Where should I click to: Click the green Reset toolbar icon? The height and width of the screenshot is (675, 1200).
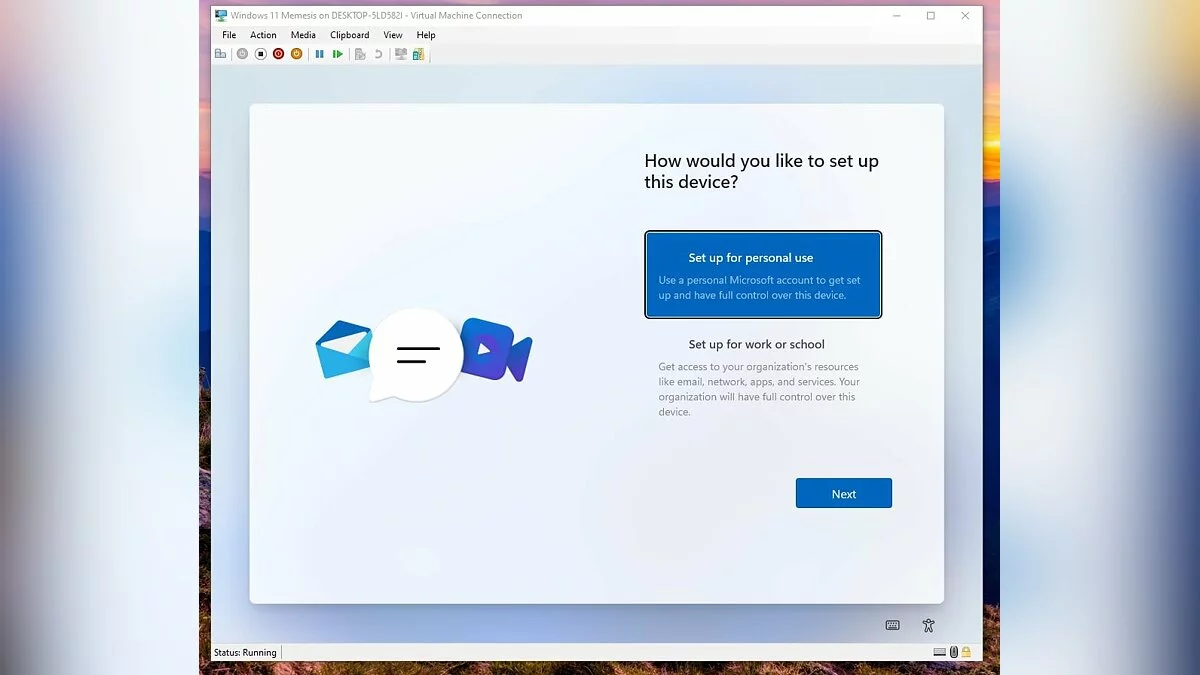[x=338, y=54]
